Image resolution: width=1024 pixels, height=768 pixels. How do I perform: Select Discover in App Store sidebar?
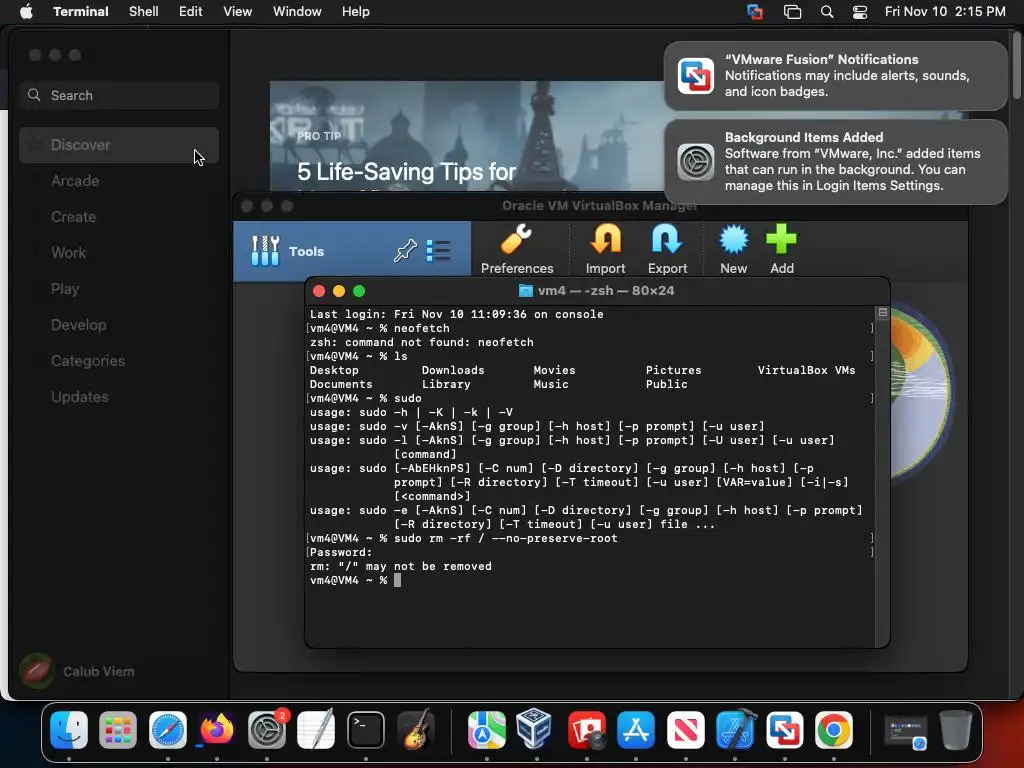click(x=119, y=145)
